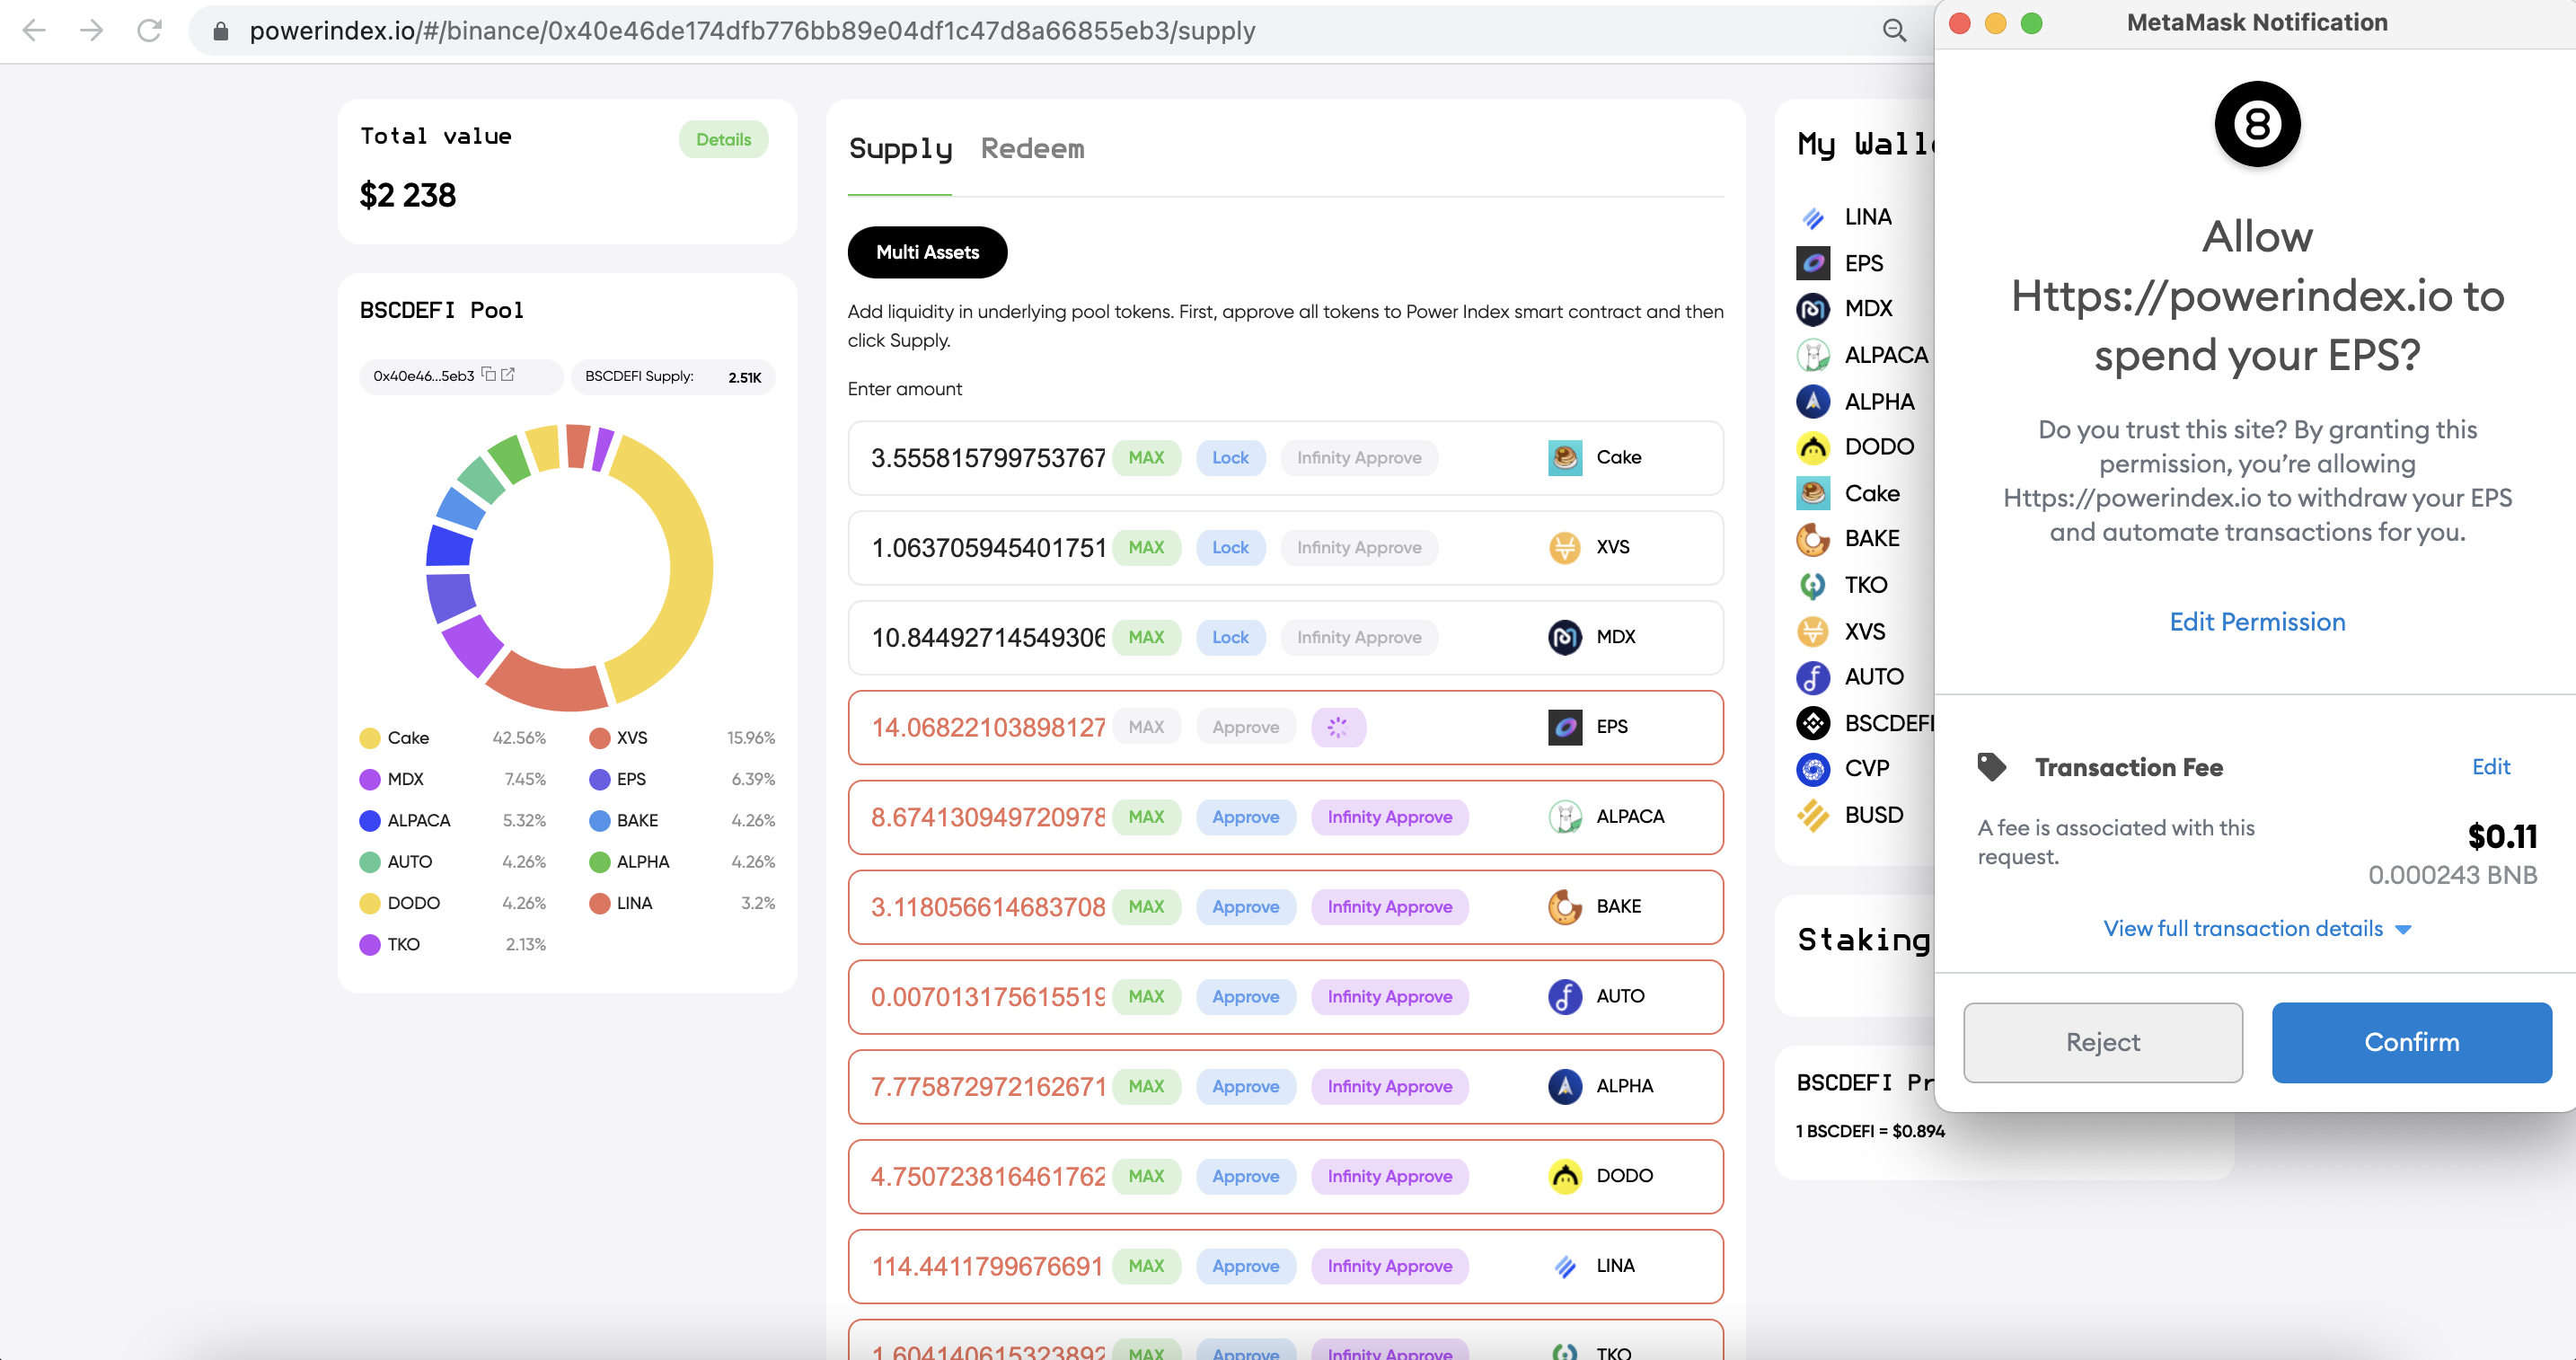The image size is (2576, 1360).
Task: Open Edit Permission link
Action: (2256, 622)
